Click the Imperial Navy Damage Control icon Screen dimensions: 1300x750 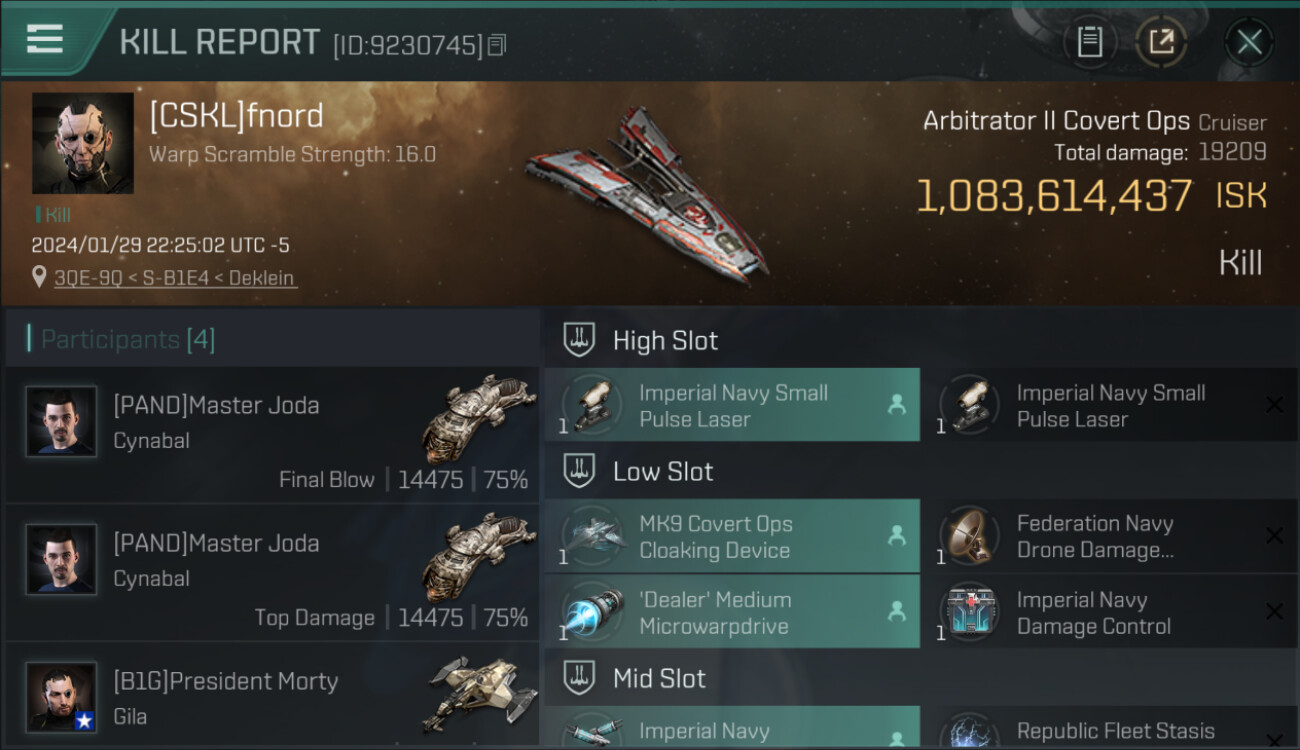pos(970,612)
